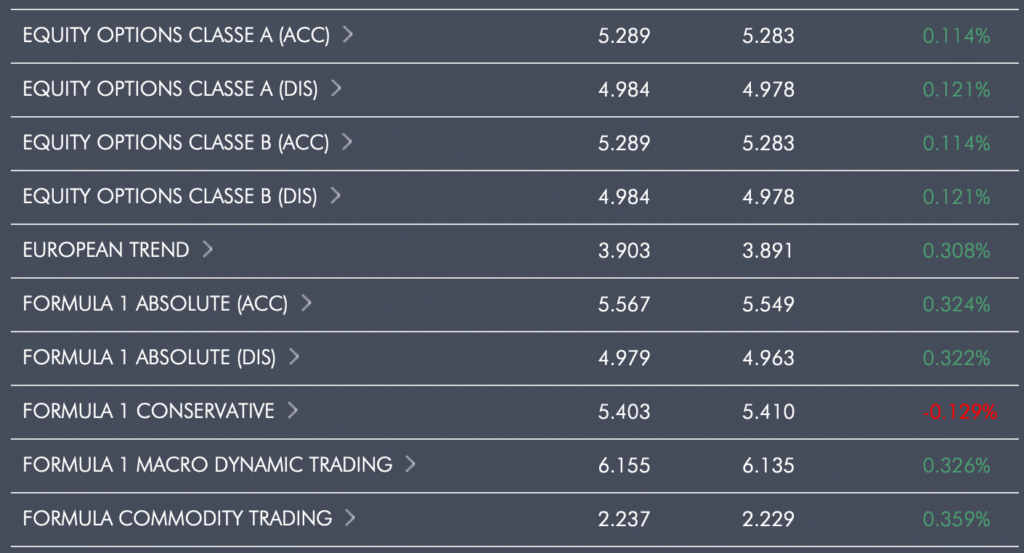Click the 0.359% change for Formula Commodity Trading

pos(956,519)
